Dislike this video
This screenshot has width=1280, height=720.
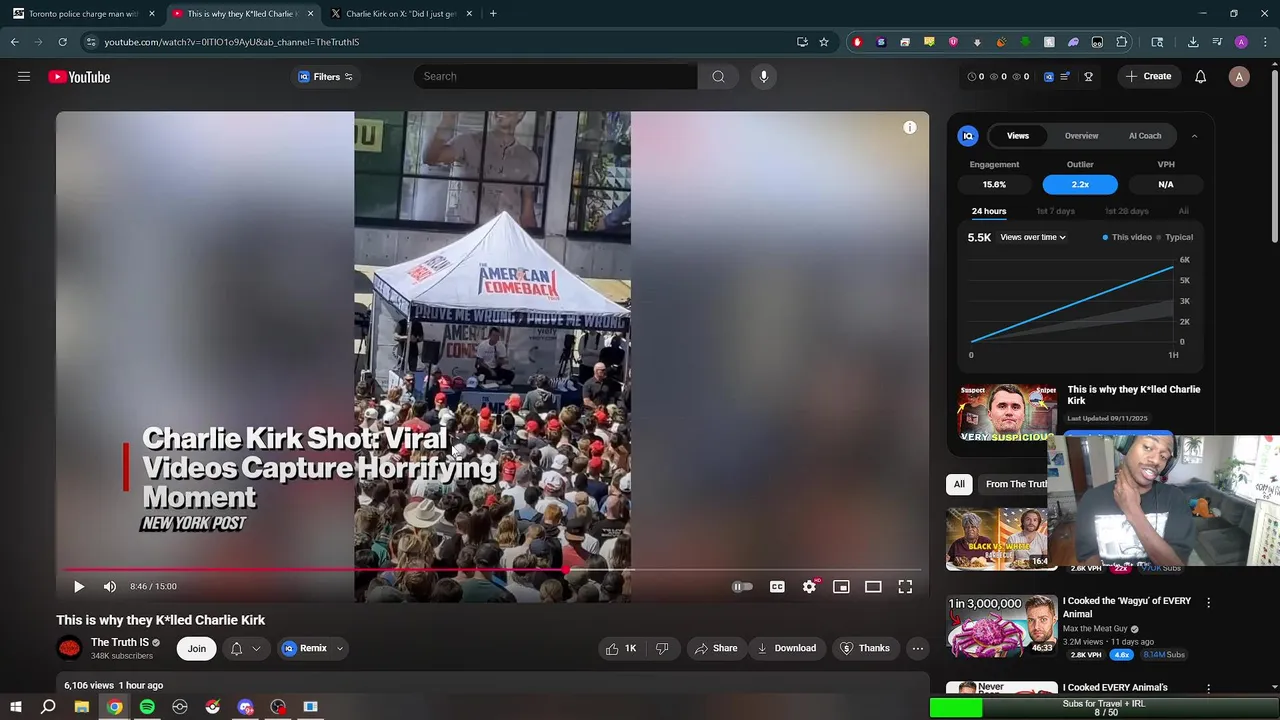point(661,648)
